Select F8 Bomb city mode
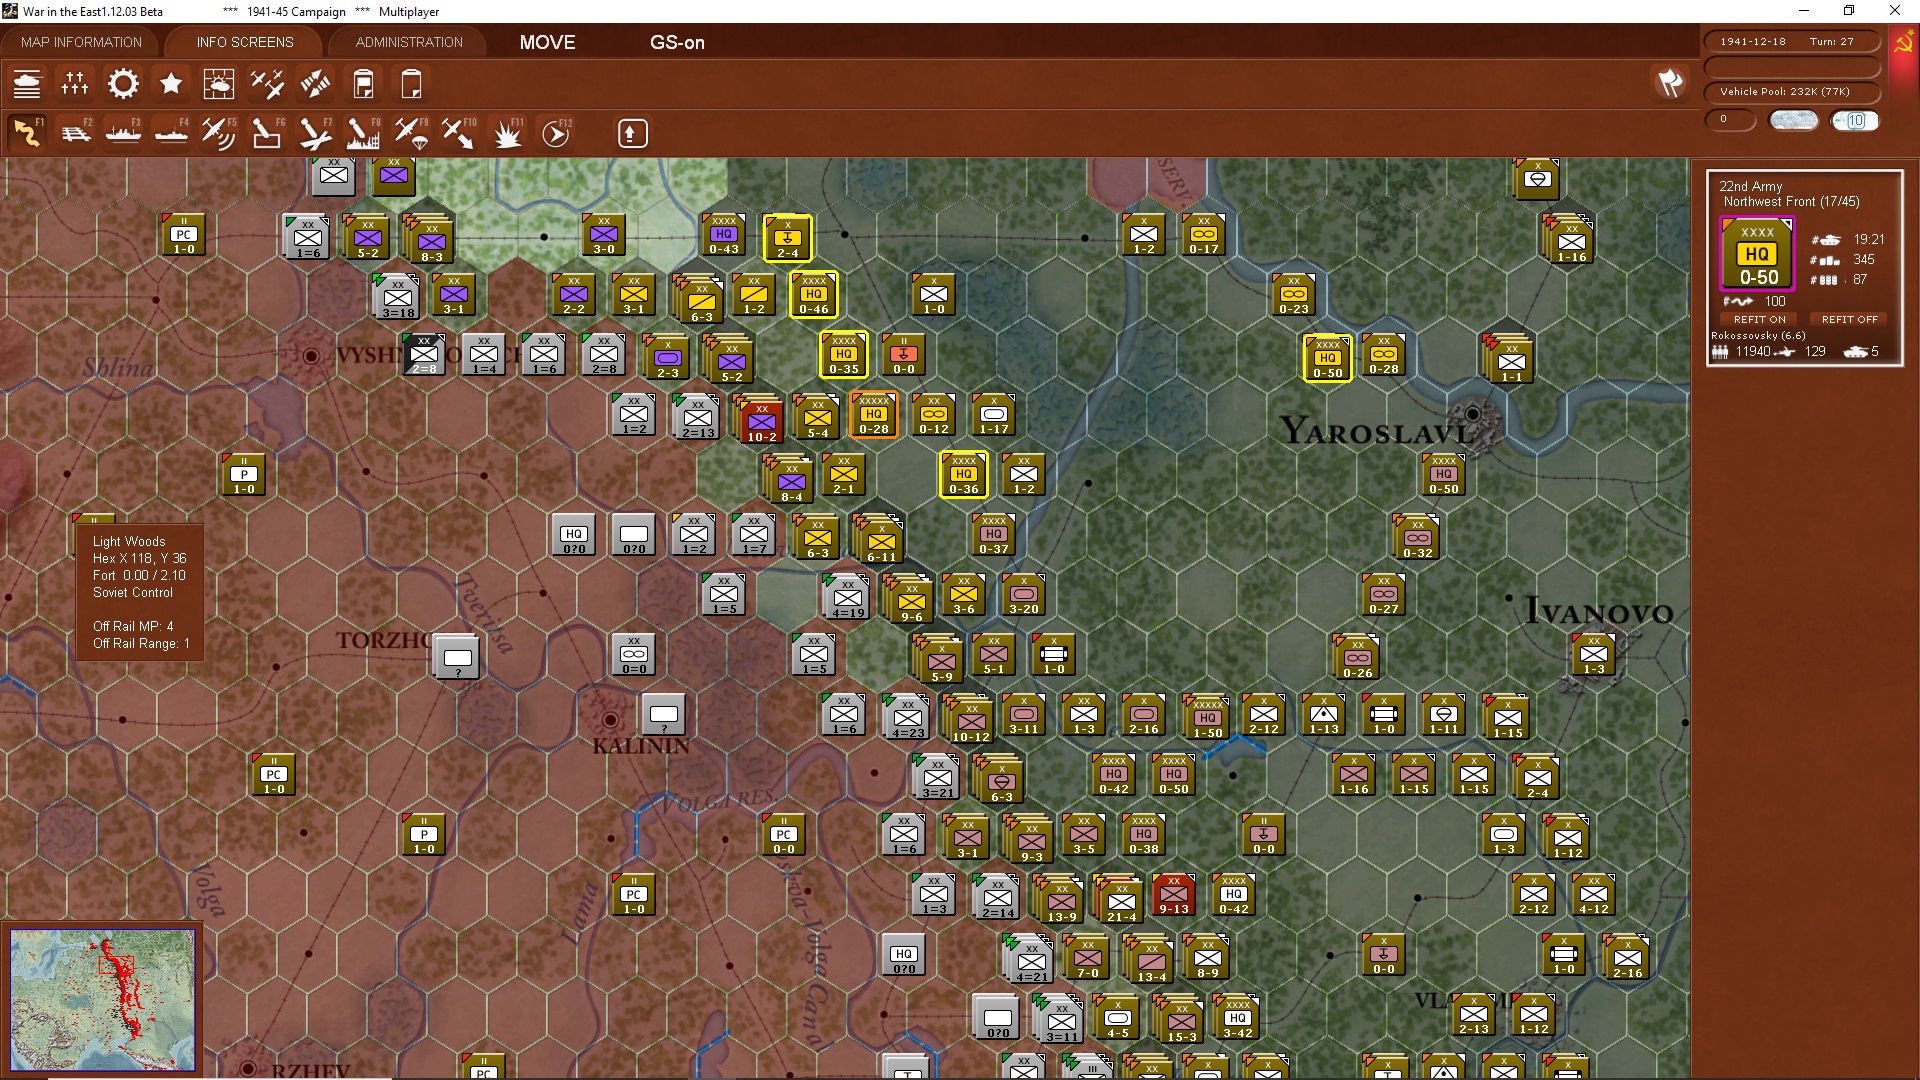 [363, 133]
